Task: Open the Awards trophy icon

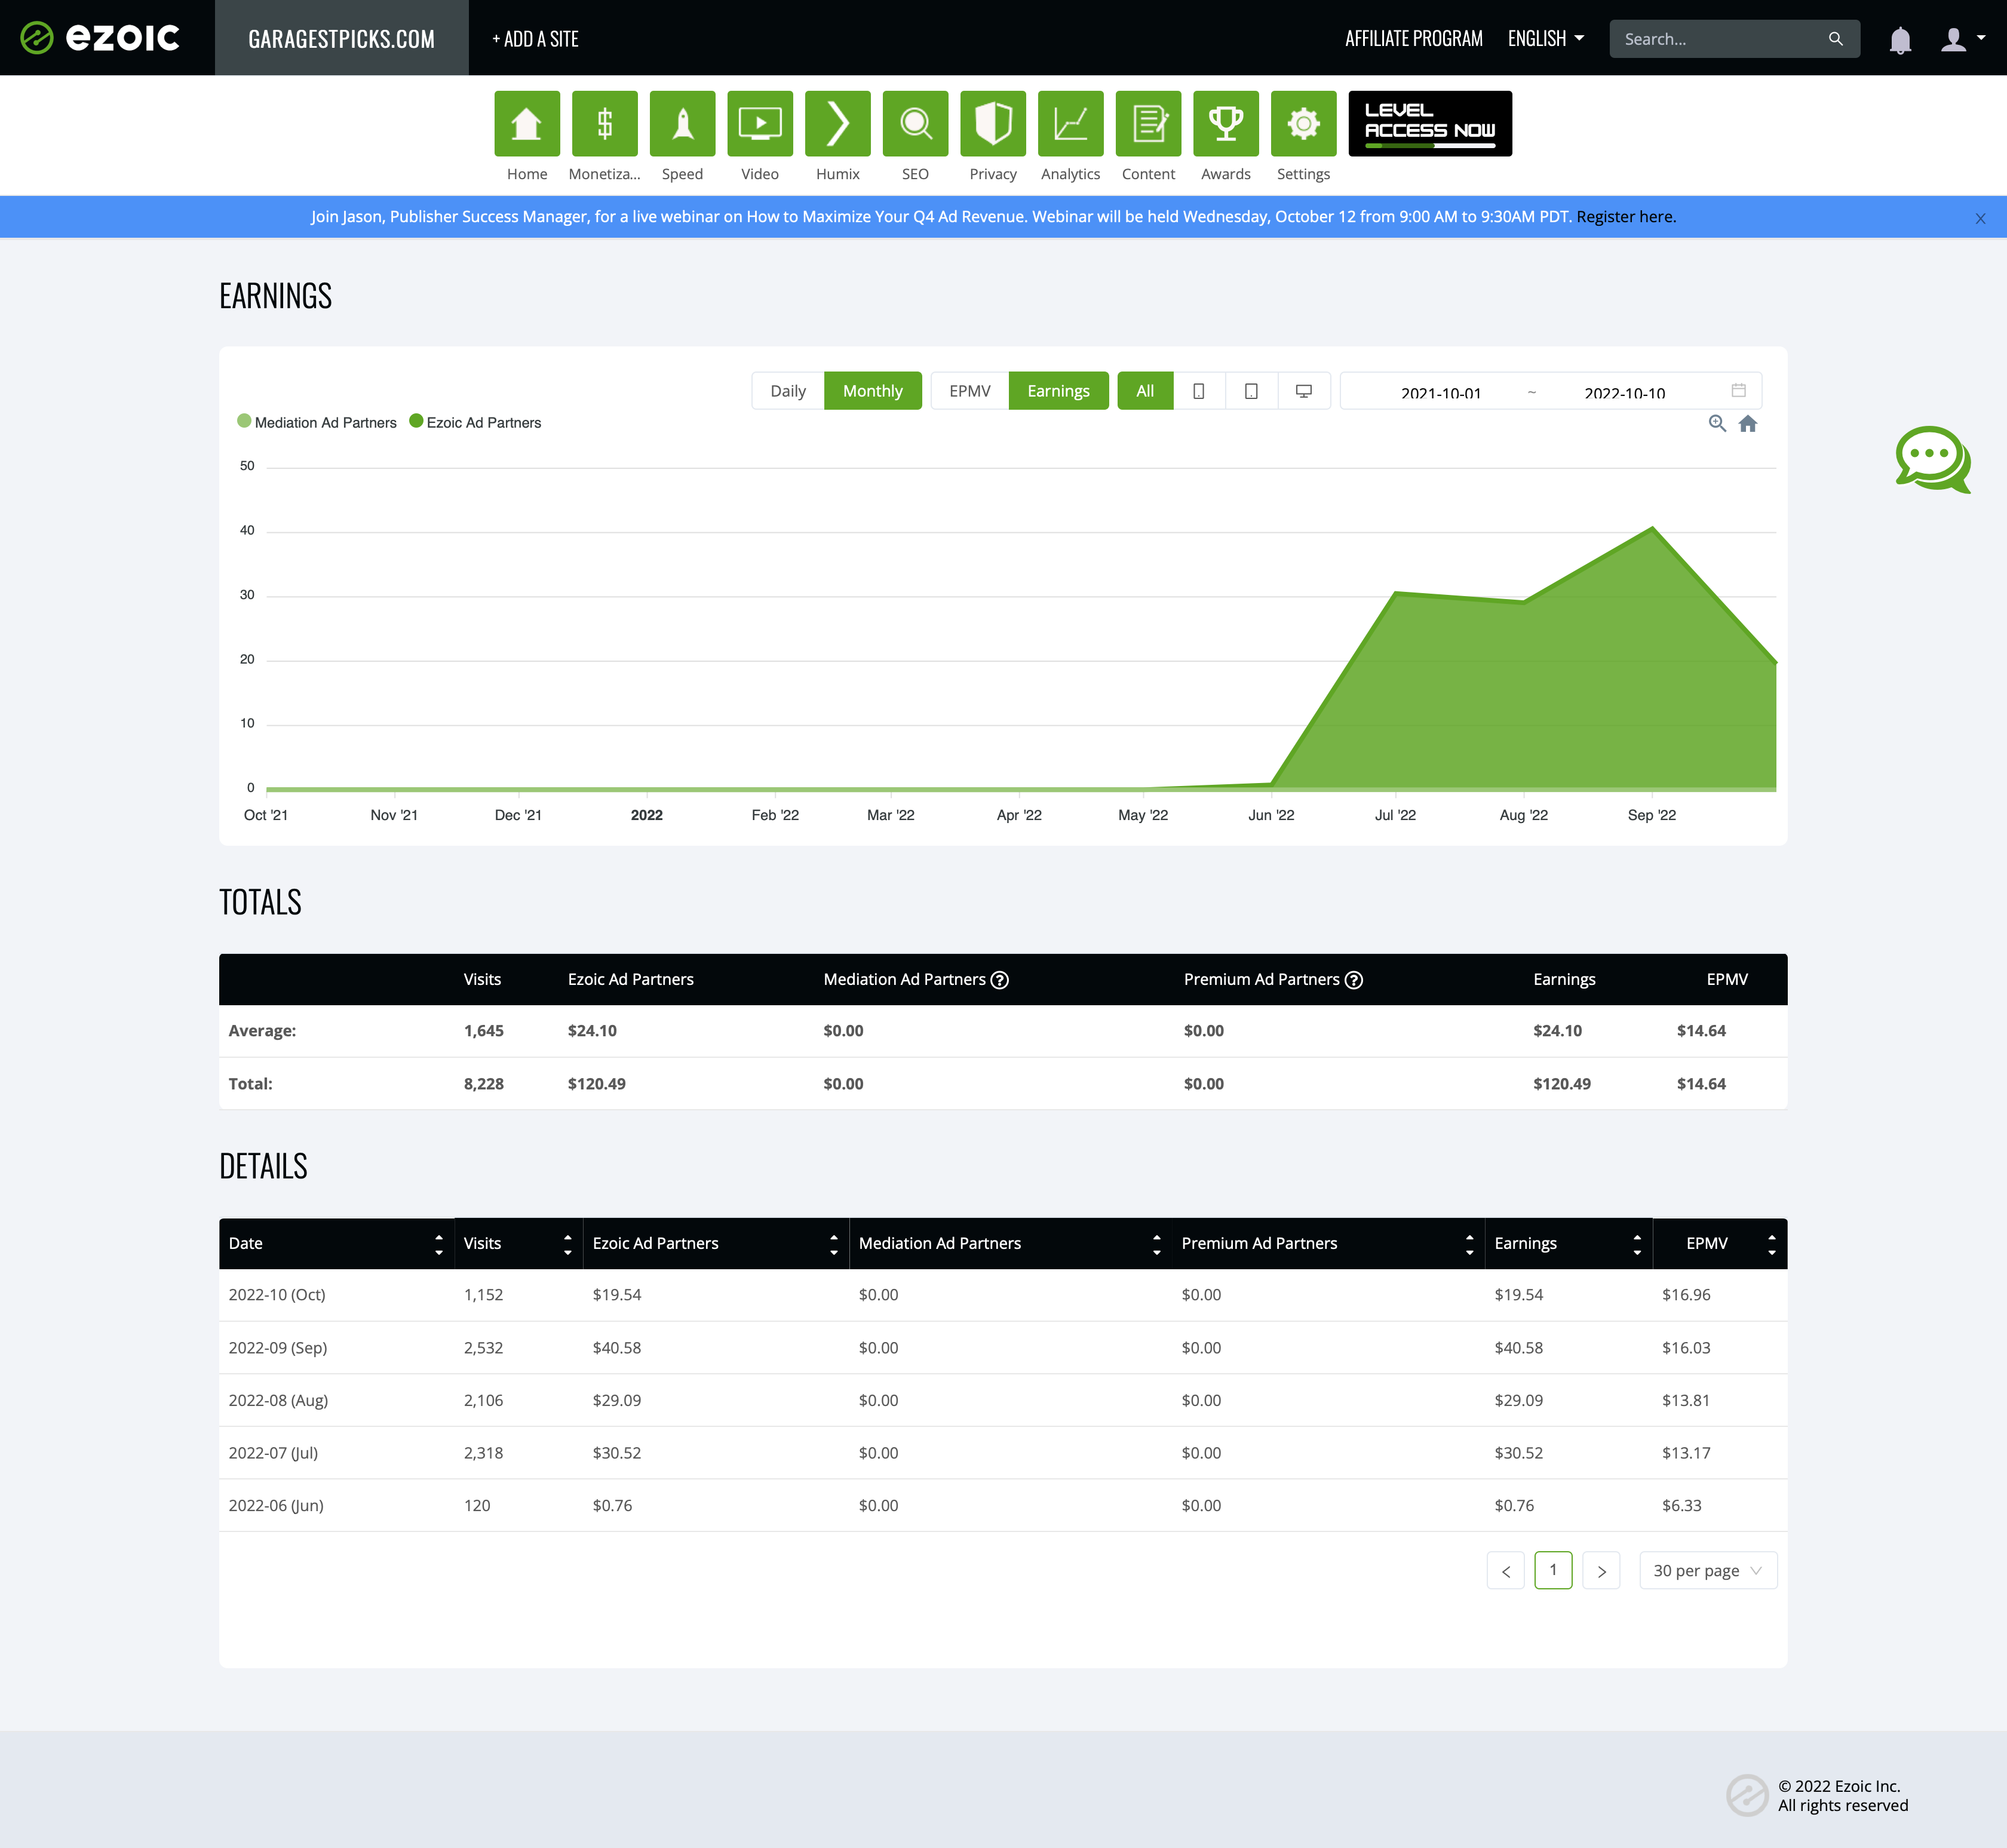Action: point(1226,124)
